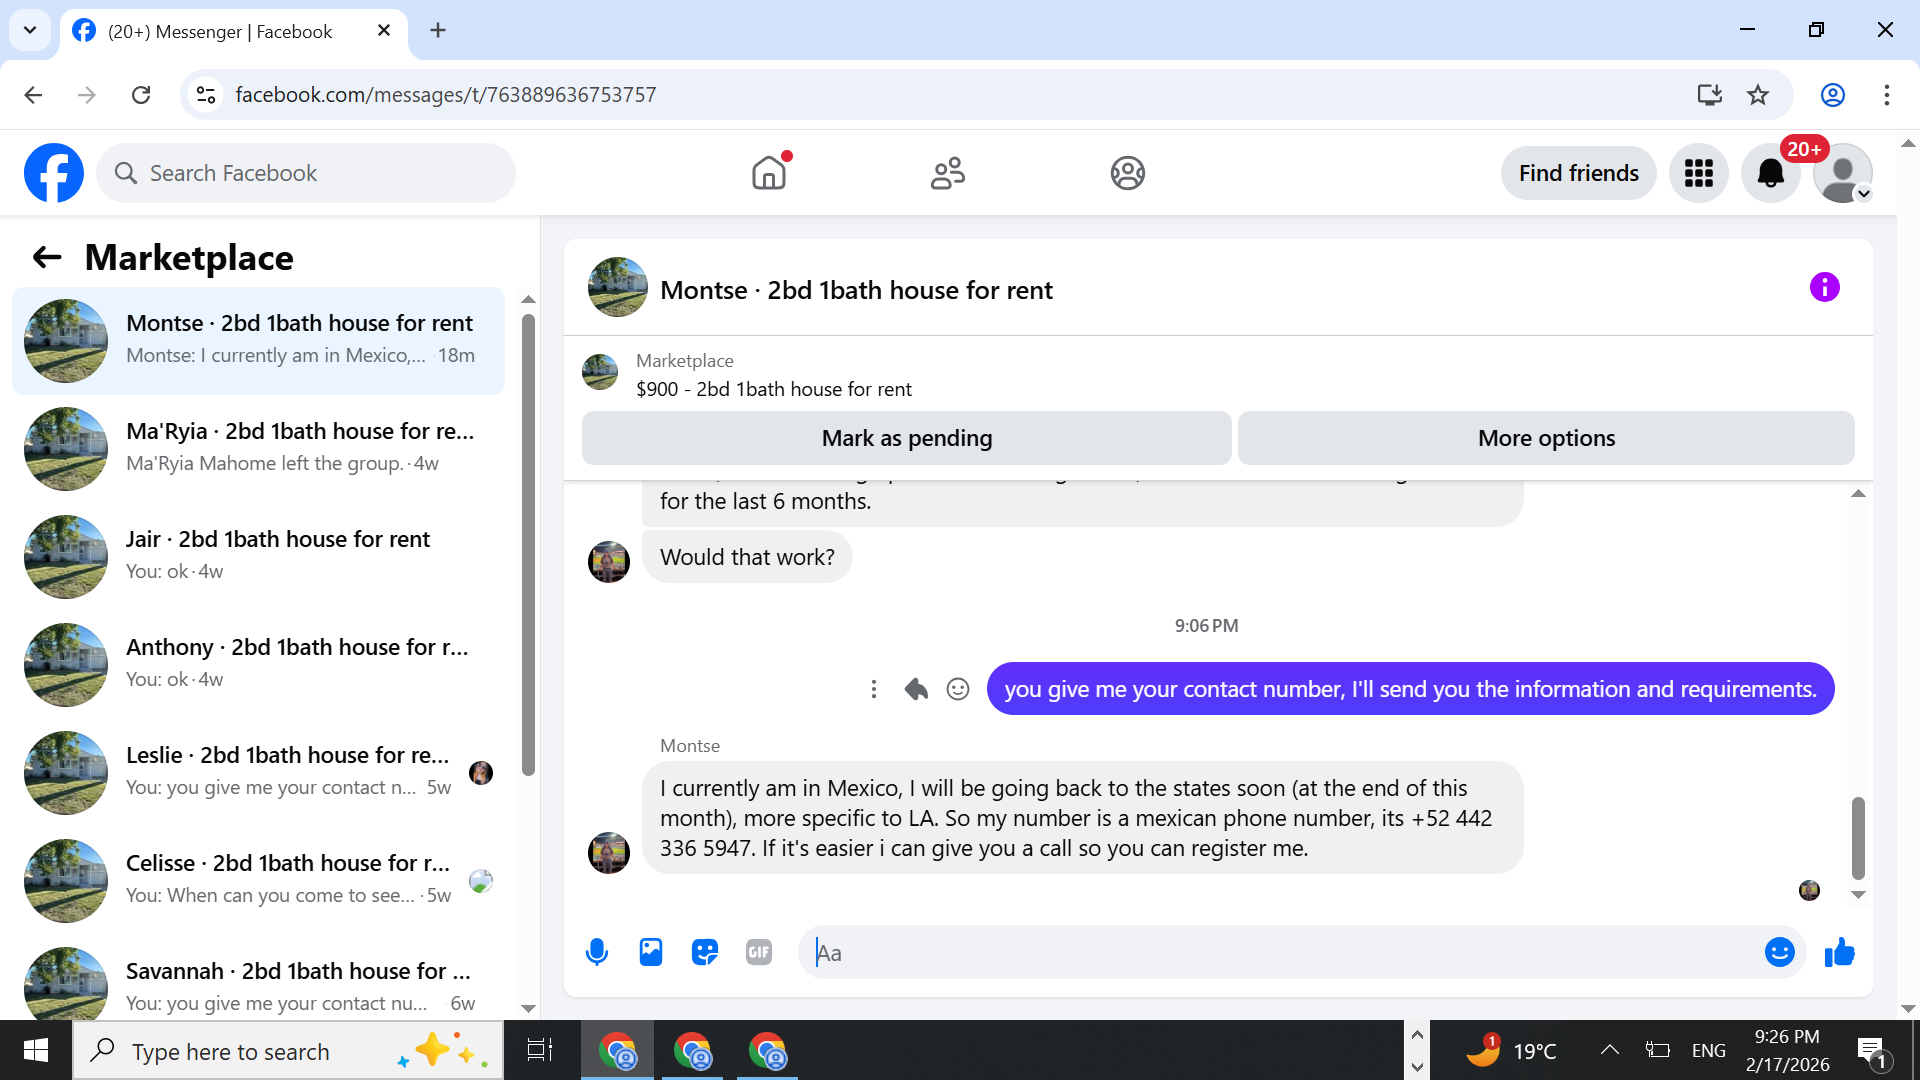Attach a photo using the image icon

651,952
